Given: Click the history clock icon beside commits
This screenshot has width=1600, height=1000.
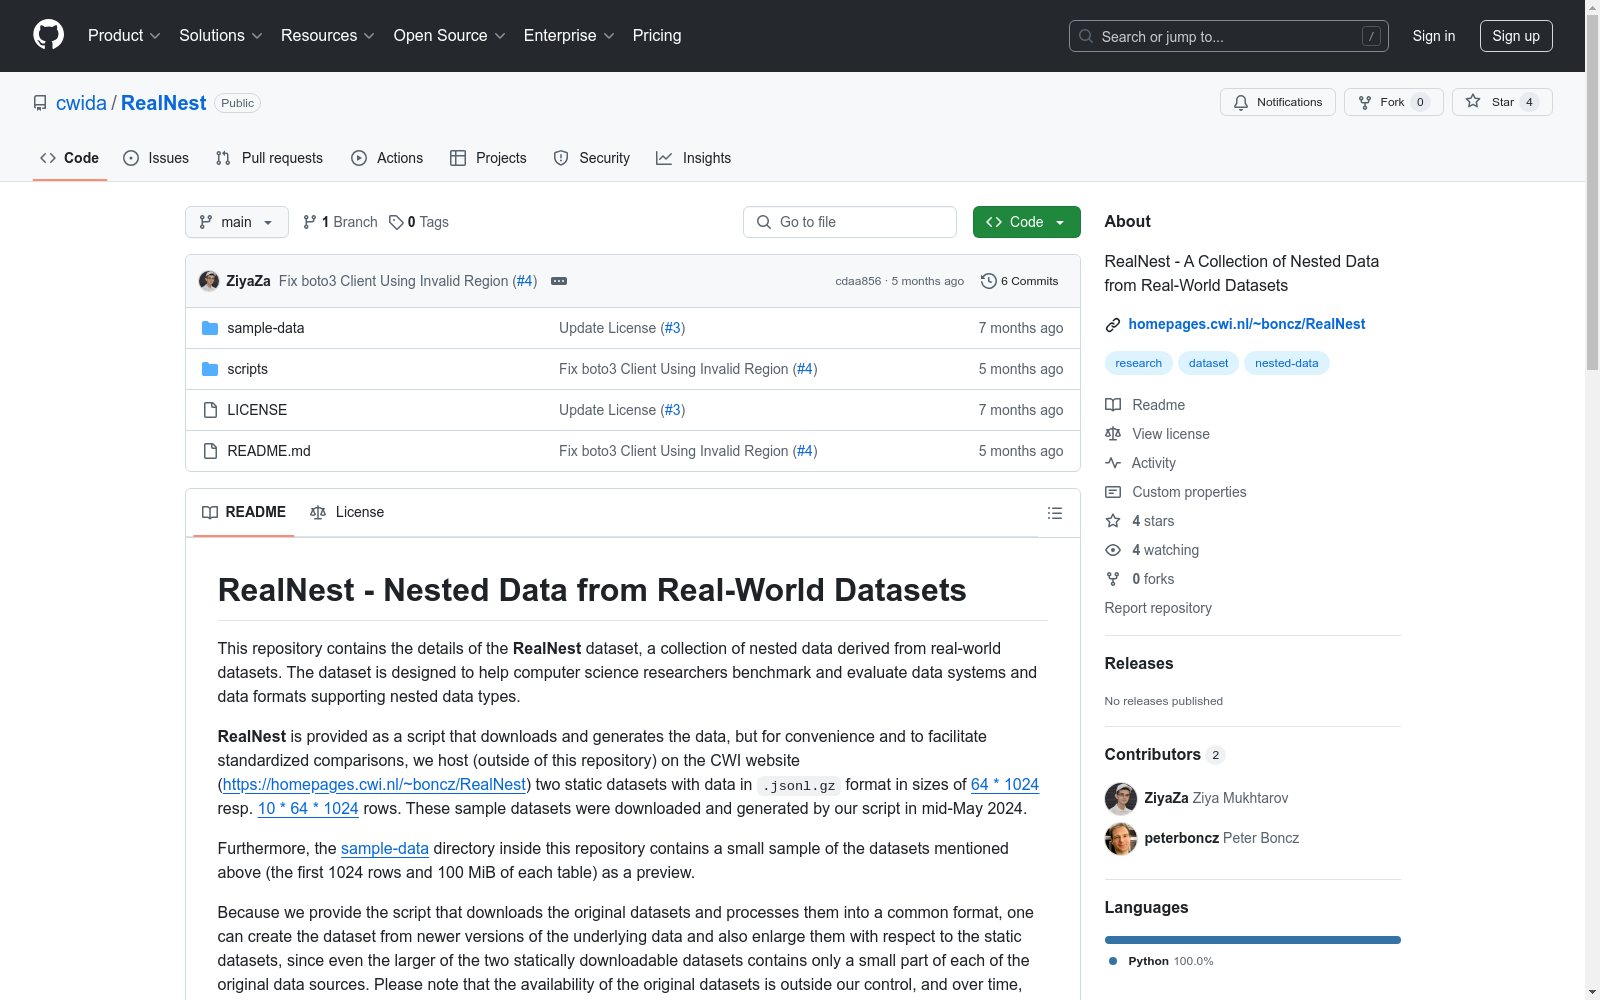Looking at the screenshot, I should [x=989, y=281].
